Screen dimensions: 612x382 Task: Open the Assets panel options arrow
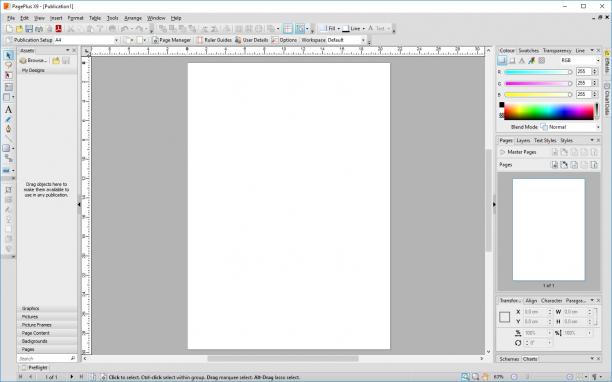tap(68, 51)
